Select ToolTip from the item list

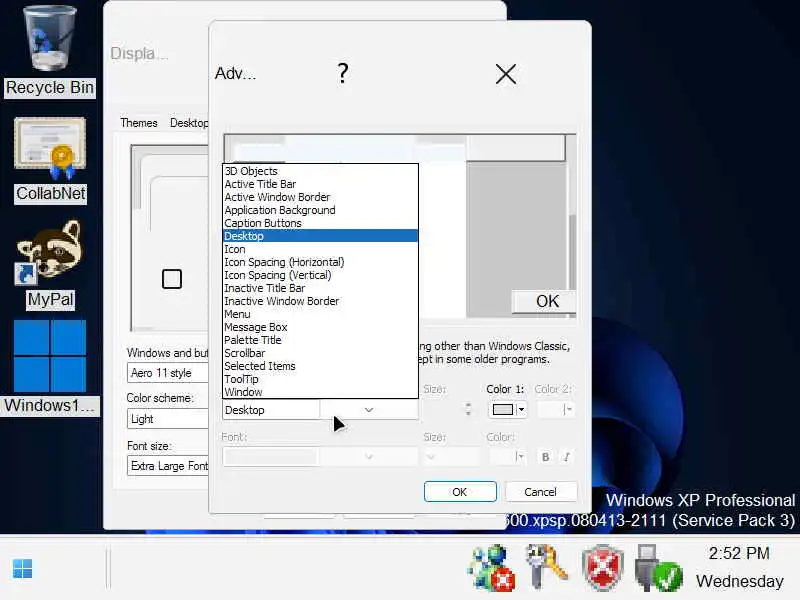[320, 379]
